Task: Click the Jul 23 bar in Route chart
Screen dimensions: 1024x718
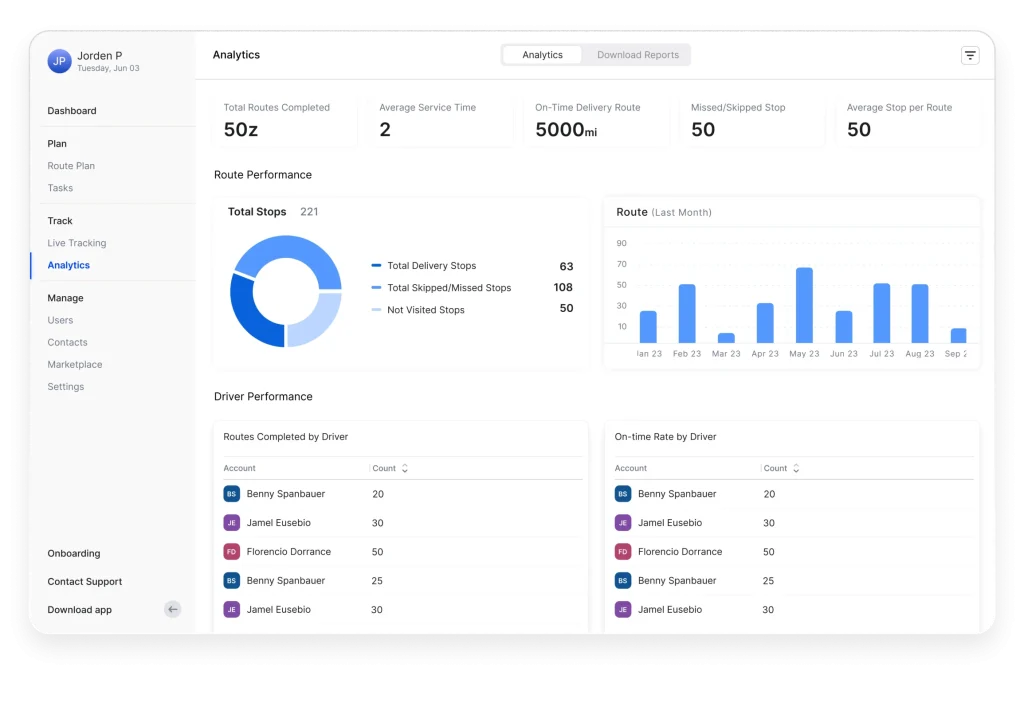Action: click(x=882, y=313)
